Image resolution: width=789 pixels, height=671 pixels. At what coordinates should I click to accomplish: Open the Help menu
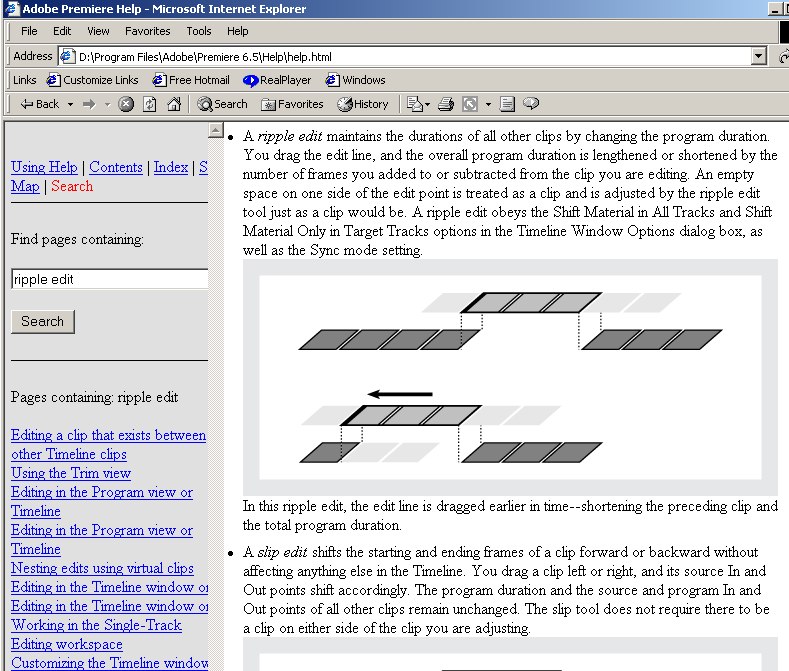pos(238,31)
